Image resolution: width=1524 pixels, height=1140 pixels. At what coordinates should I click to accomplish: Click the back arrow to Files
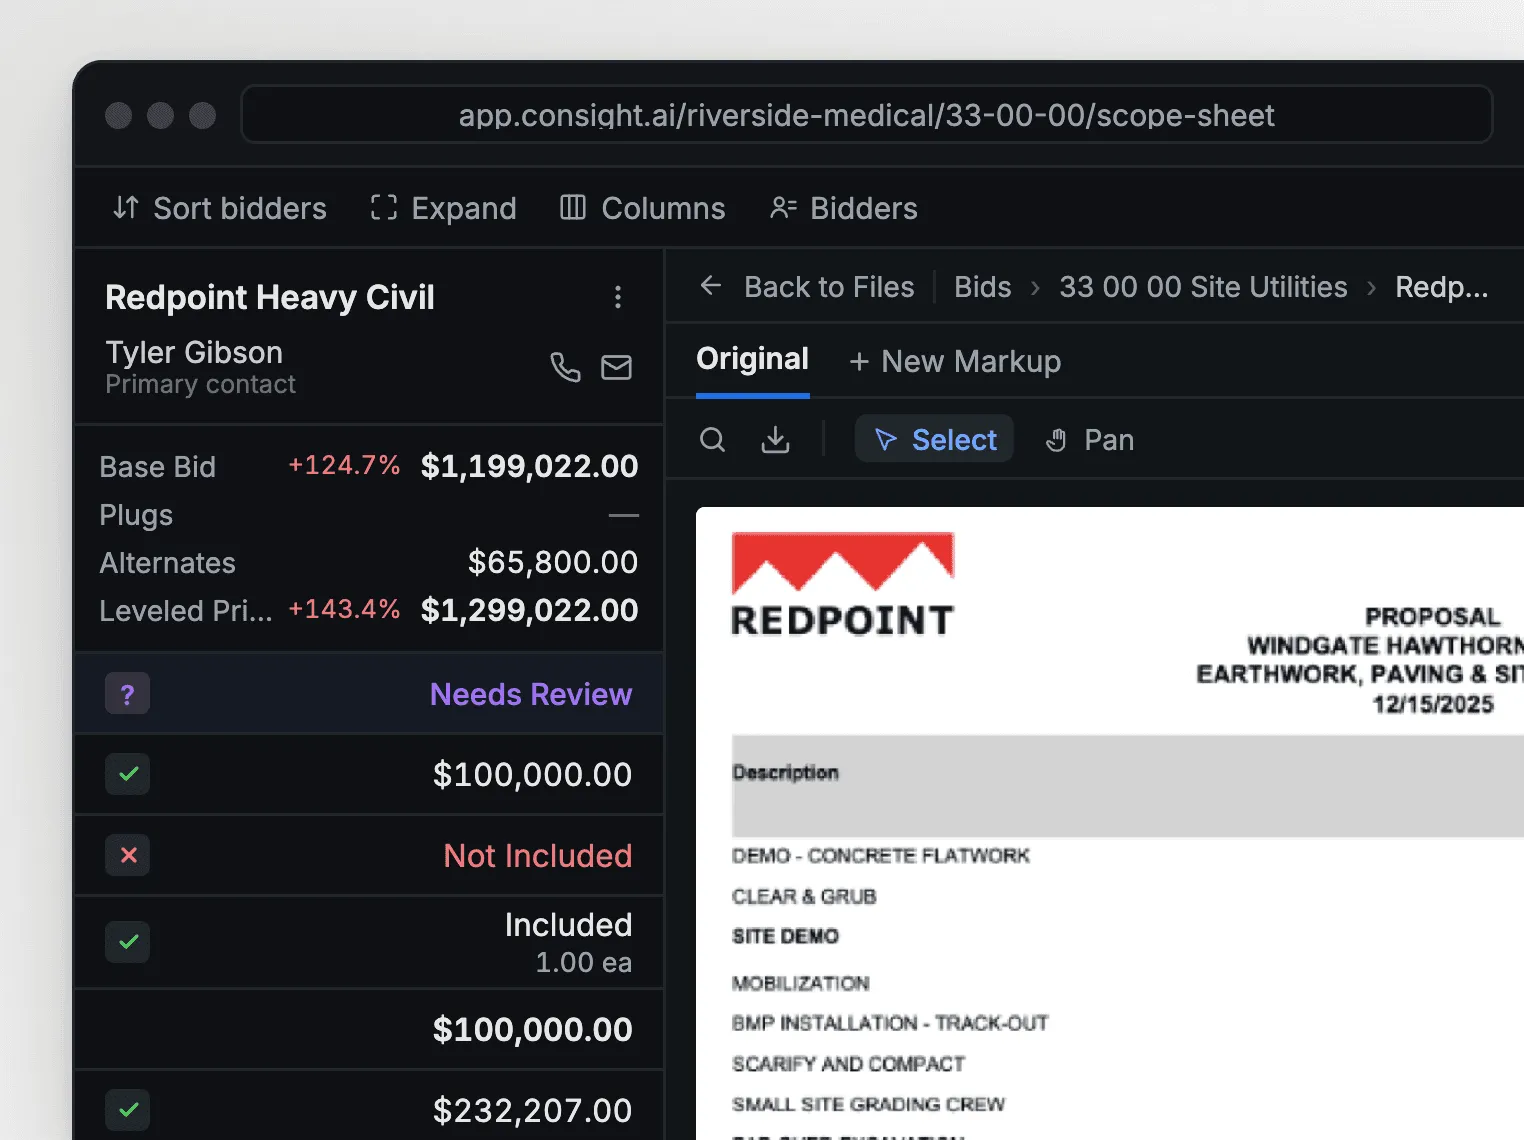click(x=711, y=286)
